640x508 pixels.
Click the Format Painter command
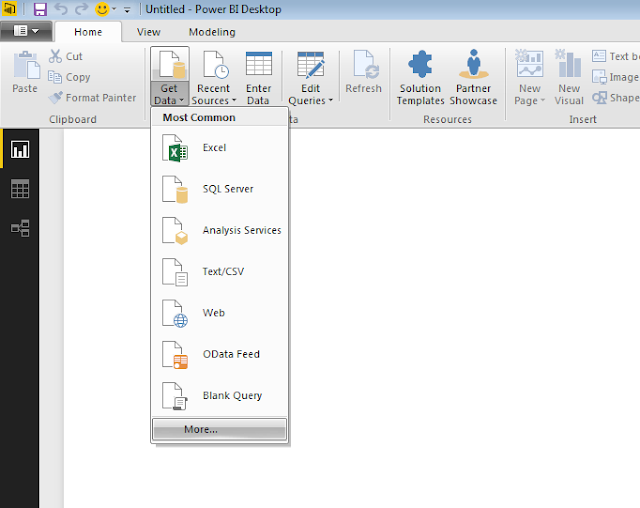click(92, 98)
